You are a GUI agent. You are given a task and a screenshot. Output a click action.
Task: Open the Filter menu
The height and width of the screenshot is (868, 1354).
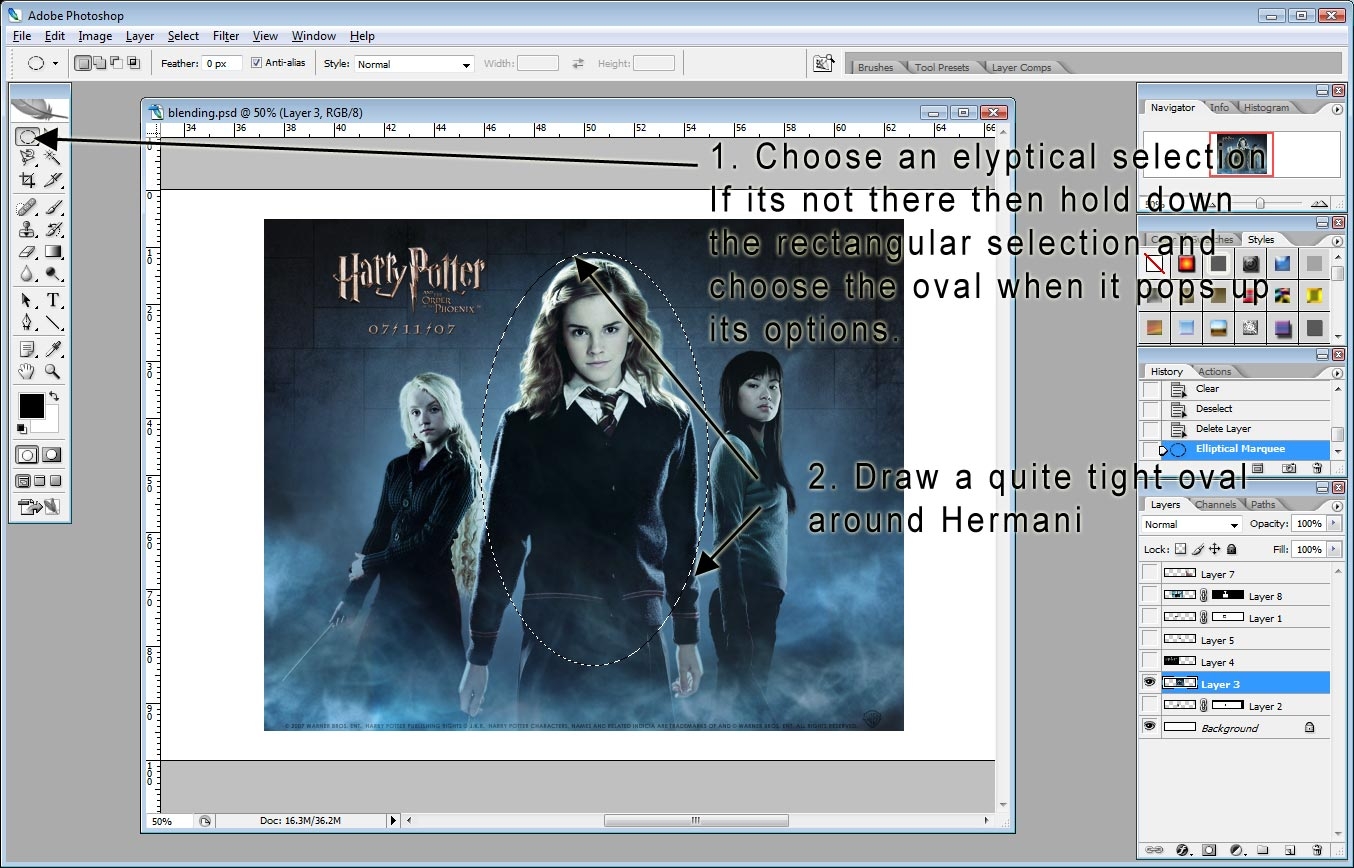pos(226,36)
